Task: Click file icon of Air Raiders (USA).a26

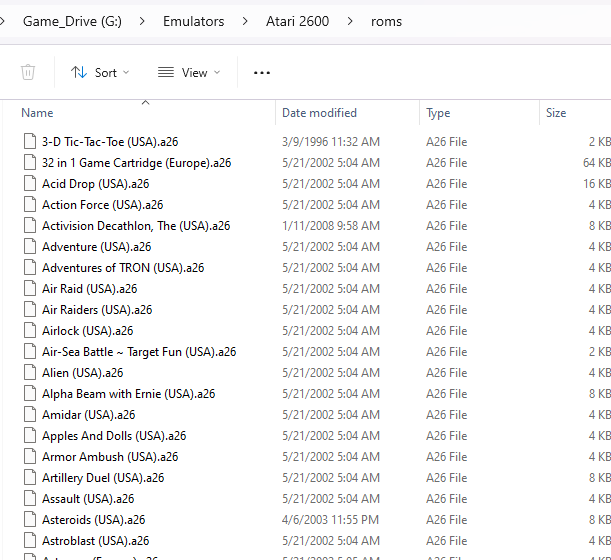Action: (x=30, y=310)
